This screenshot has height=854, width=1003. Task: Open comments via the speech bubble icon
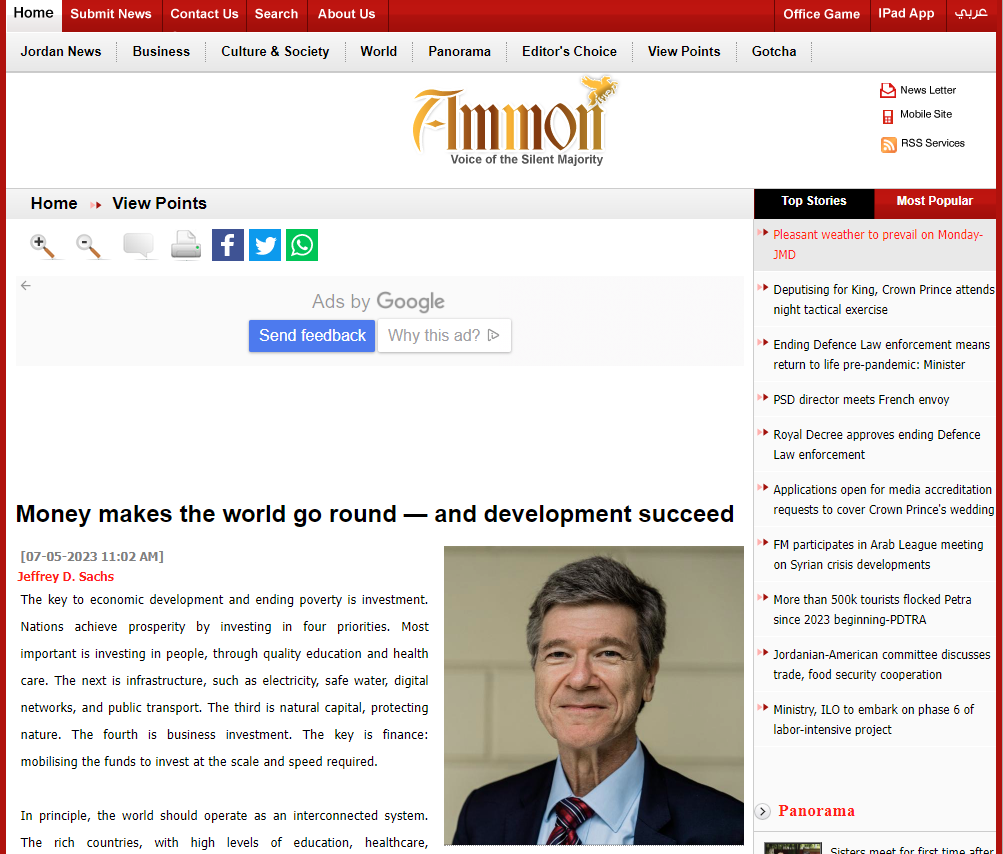point(138,246)
